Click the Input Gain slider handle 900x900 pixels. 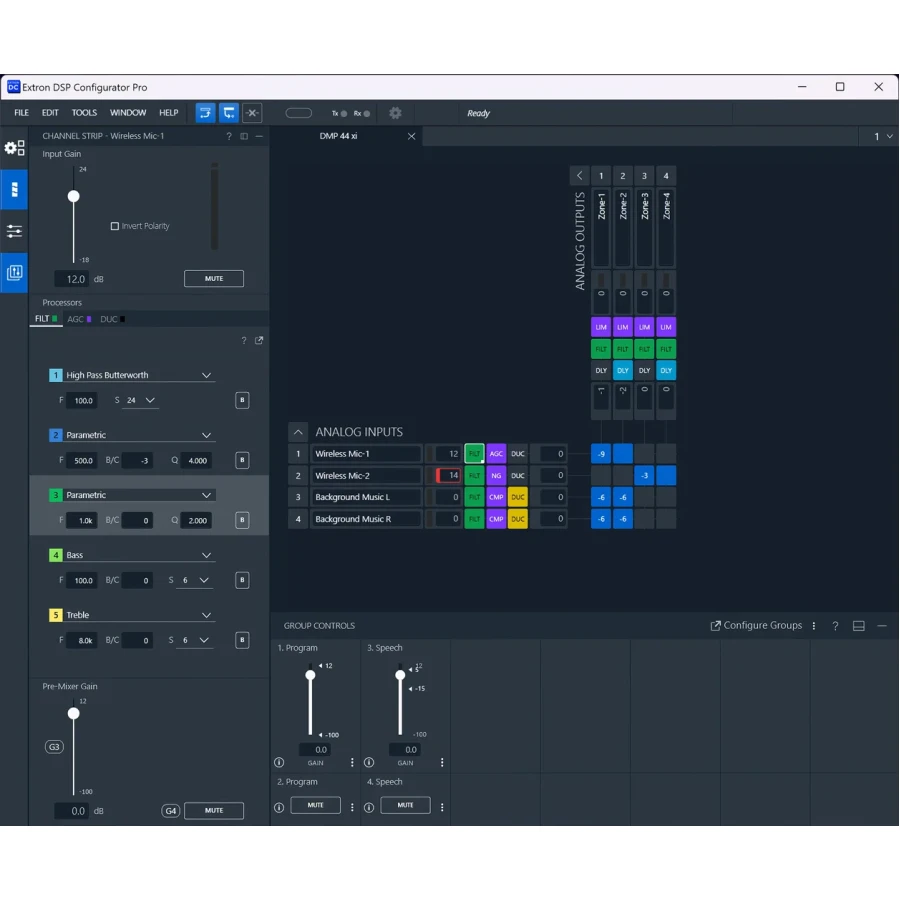tap(73, 196)
